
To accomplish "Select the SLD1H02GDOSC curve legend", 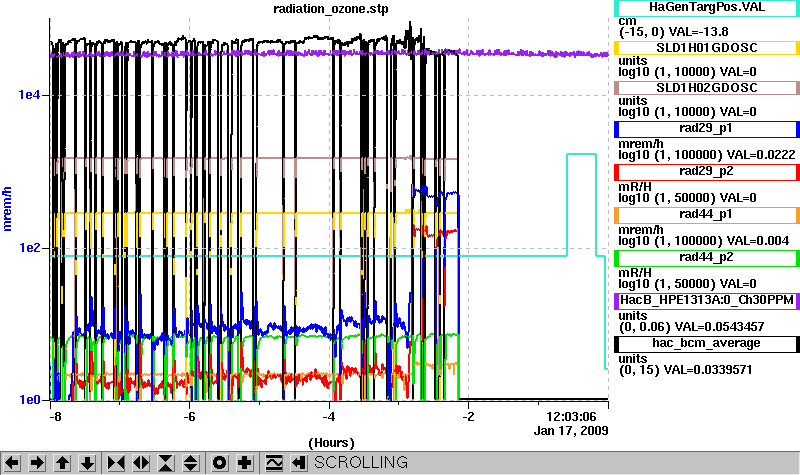I will [x=707, y=88].
